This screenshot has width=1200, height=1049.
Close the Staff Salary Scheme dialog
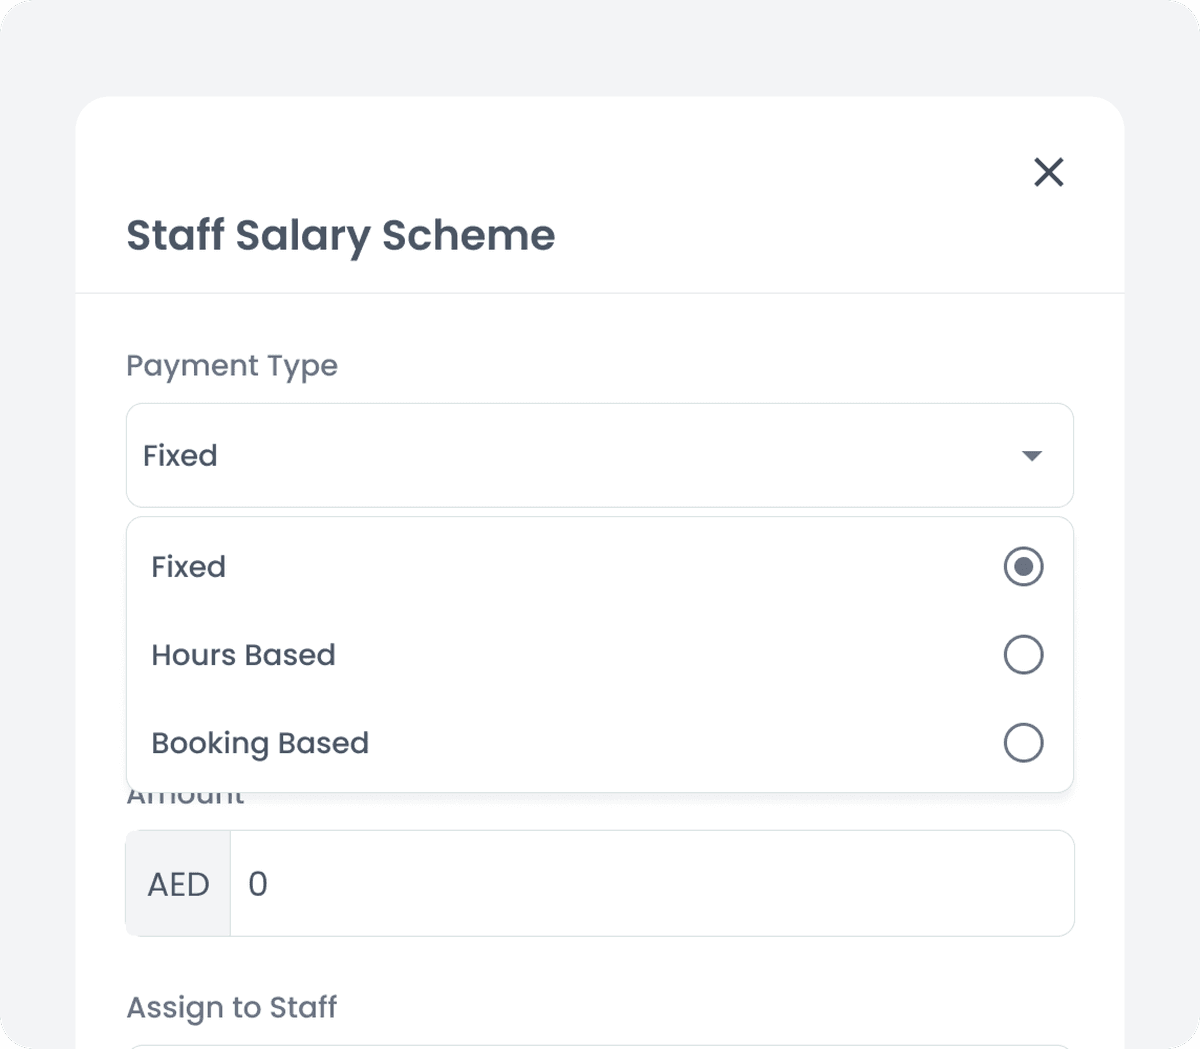[x=1048, y=172]
